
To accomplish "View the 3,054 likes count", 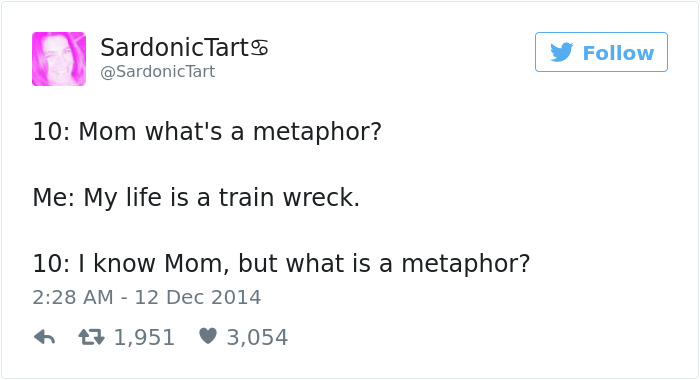I will tap(257, 337).
